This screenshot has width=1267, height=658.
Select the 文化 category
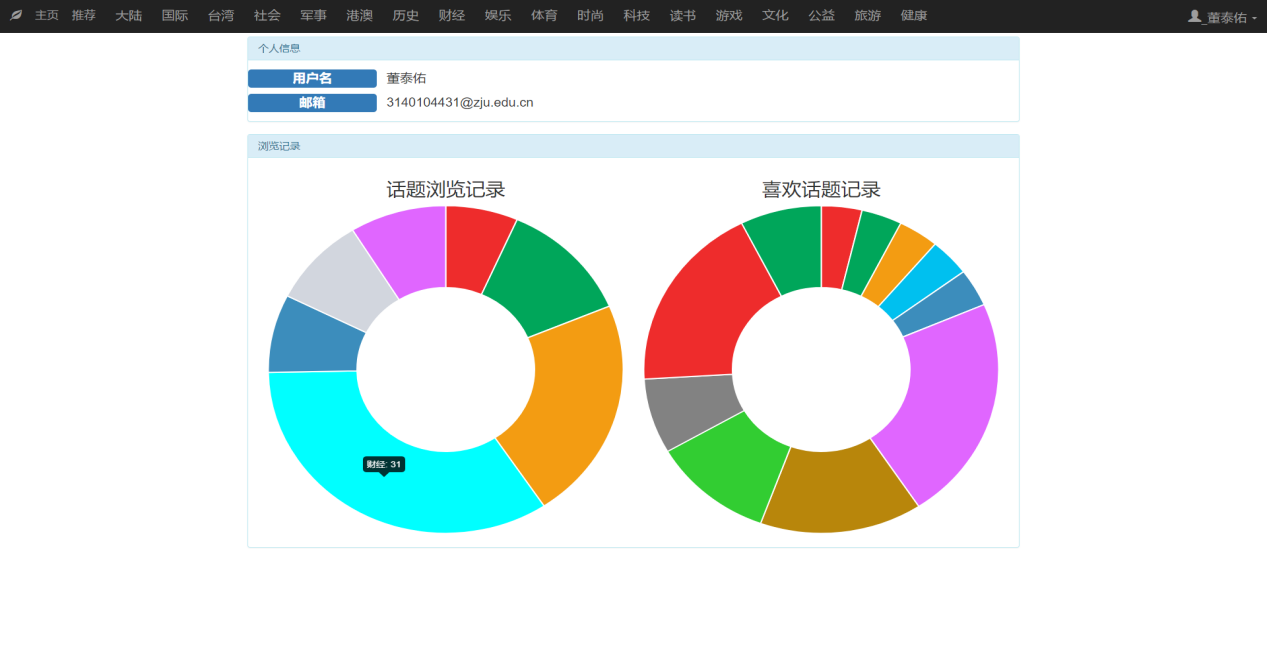pyautogui.click(x=775, y=16)
